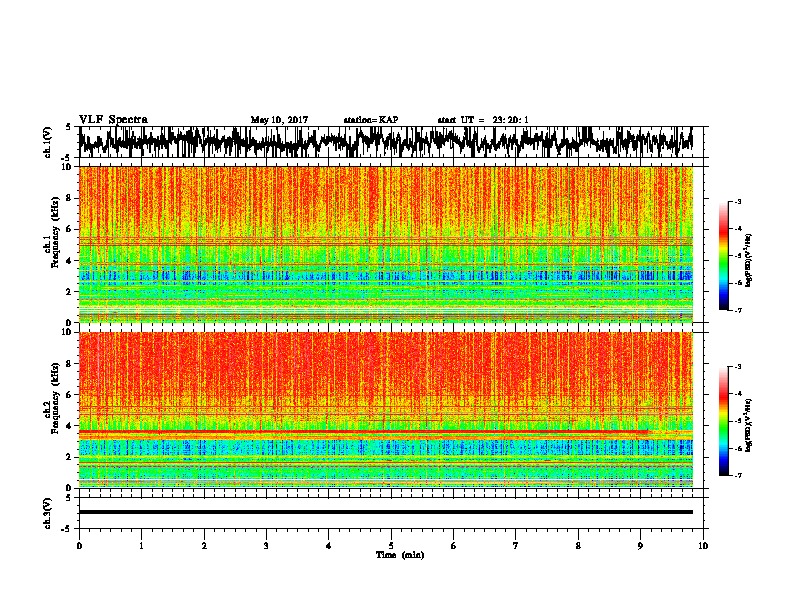Click the ch.1 colorbar log(PSD) unit label
The height and width of the screenshot is (612, 792).
(x=749, y=261)
